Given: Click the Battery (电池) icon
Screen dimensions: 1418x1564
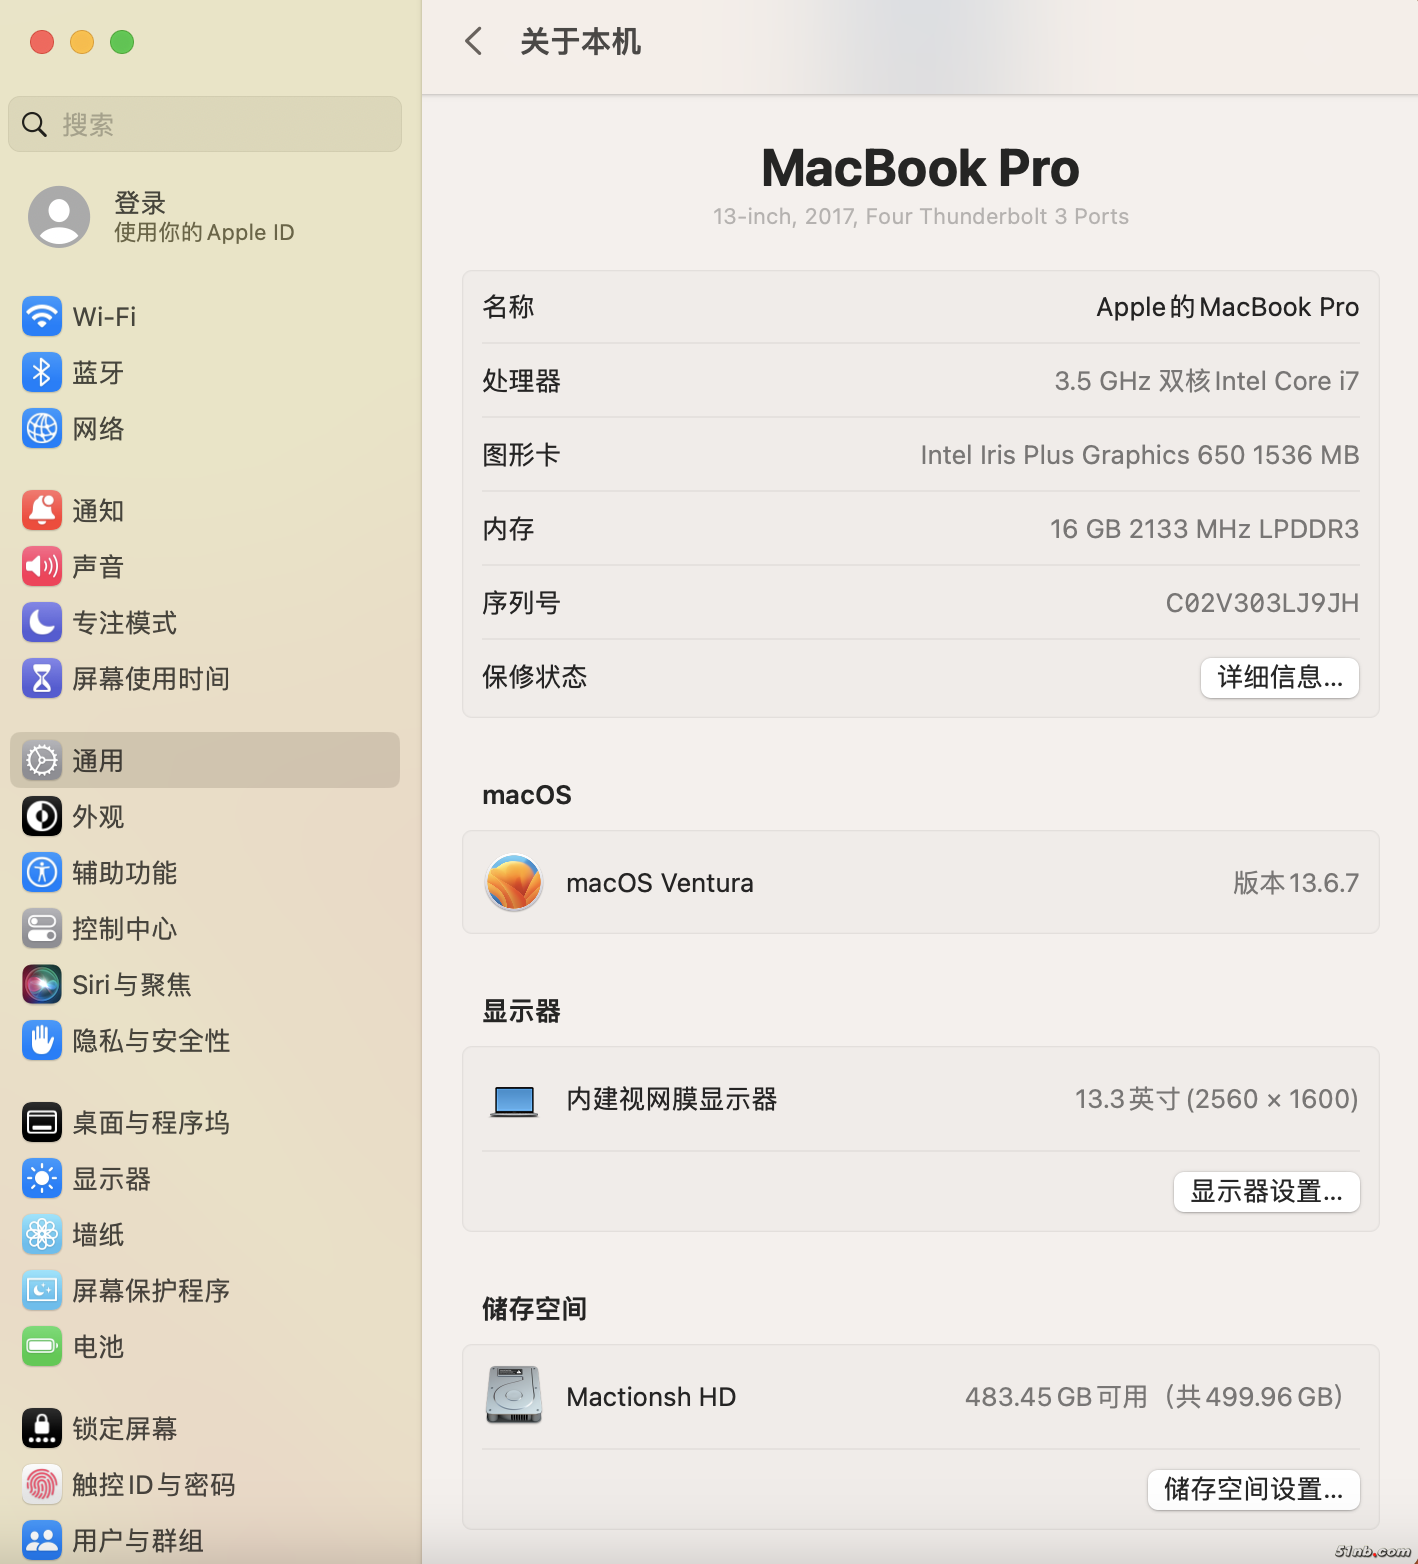Looking at the screenshot, I should pyautogui.click(x=42, y=1347).
